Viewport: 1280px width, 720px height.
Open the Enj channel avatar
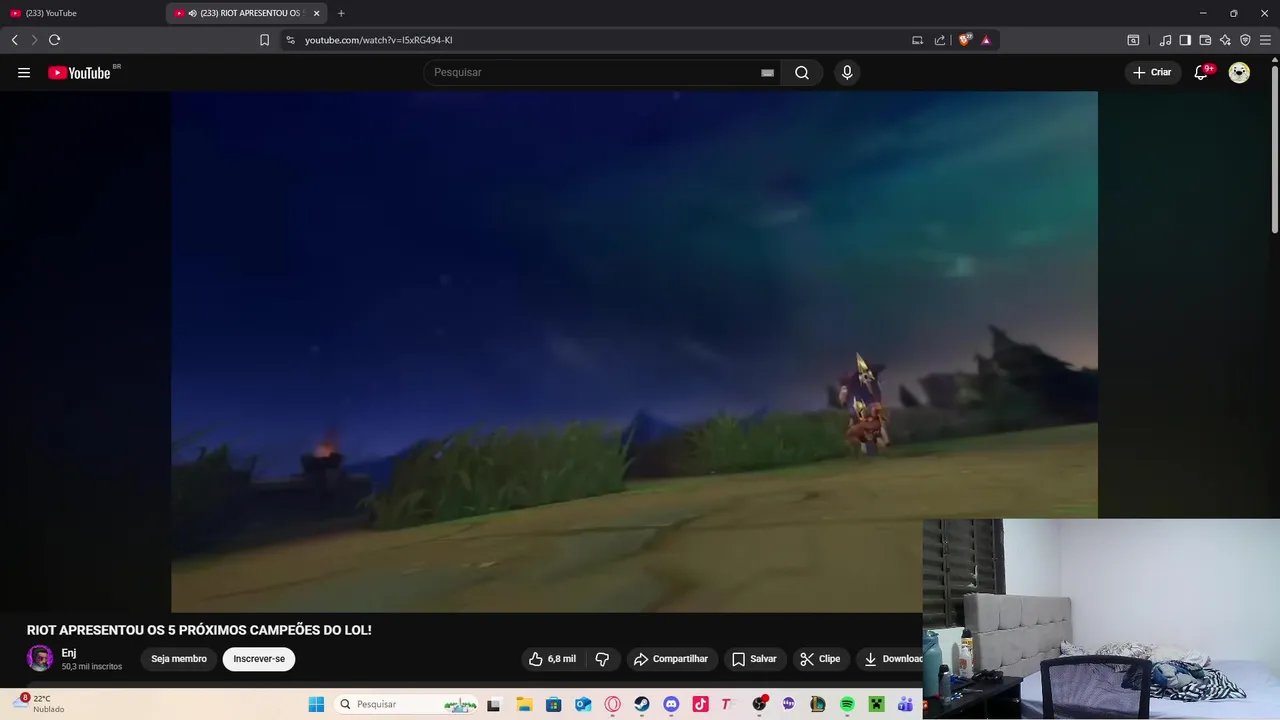(40, 658)
